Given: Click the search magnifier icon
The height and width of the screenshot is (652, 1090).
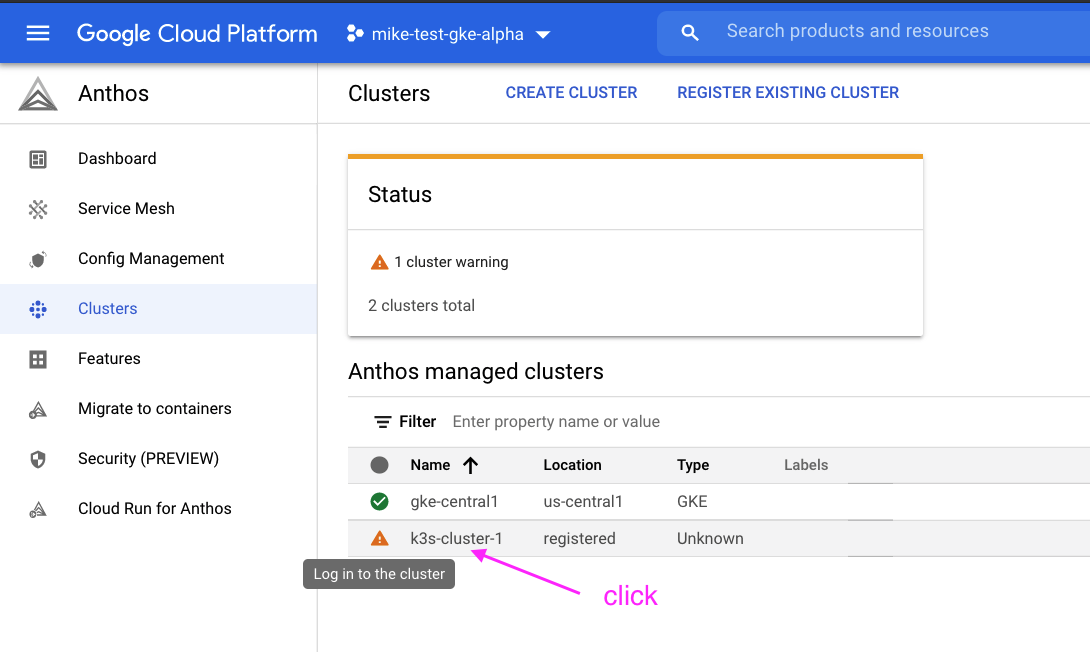Looking at the screenshot, I should click(x=690, y=32).
